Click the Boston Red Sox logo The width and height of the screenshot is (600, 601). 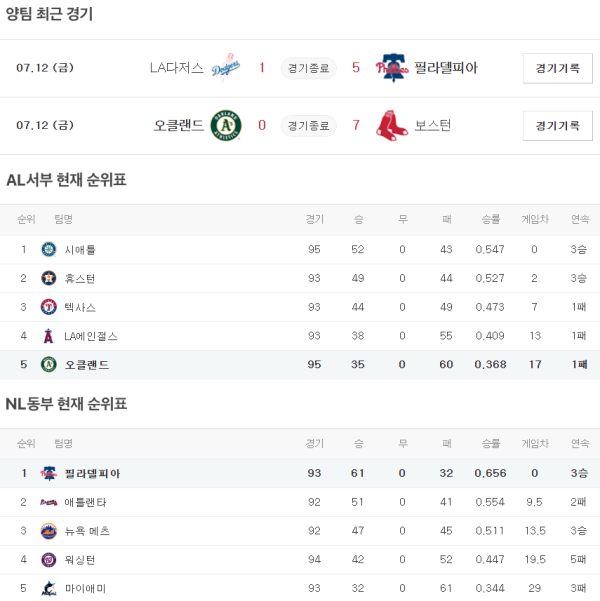392,125
